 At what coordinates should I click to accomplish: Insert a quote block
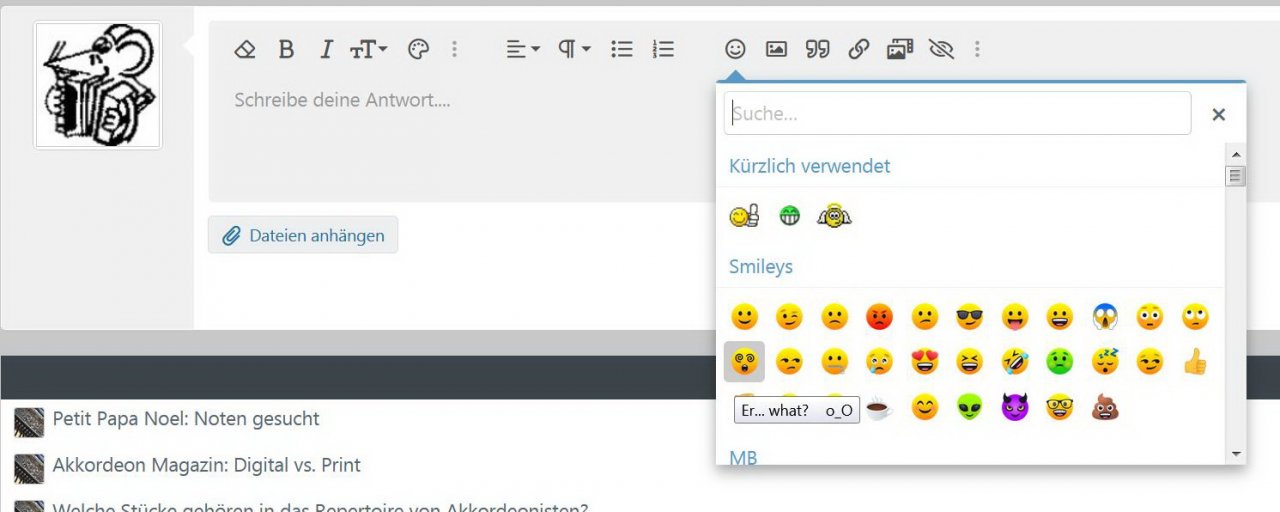click(818, 49)
